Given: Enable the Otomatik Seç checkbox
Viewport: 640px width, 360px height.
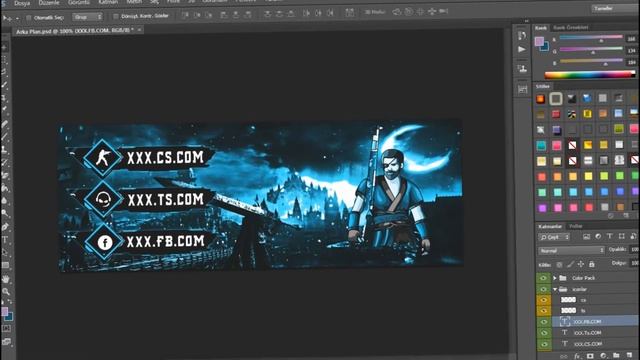Looking at the screenshot, I should point(29,18).
